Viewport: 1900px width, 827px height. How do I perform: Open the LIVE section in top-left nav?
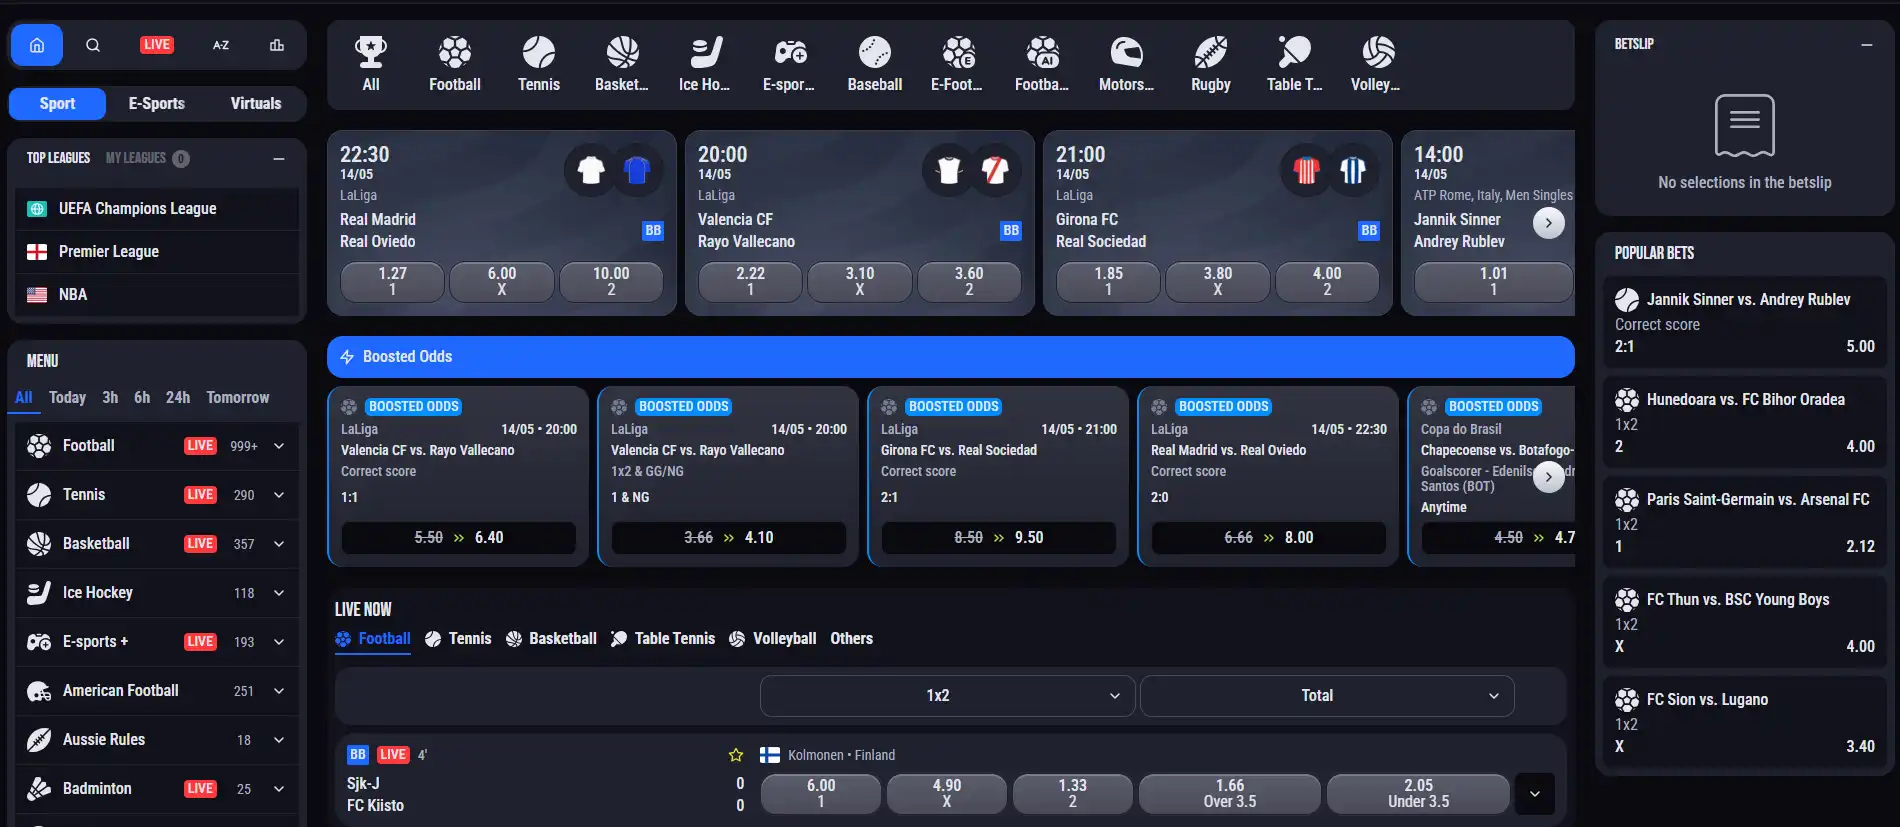coord(156,45)
